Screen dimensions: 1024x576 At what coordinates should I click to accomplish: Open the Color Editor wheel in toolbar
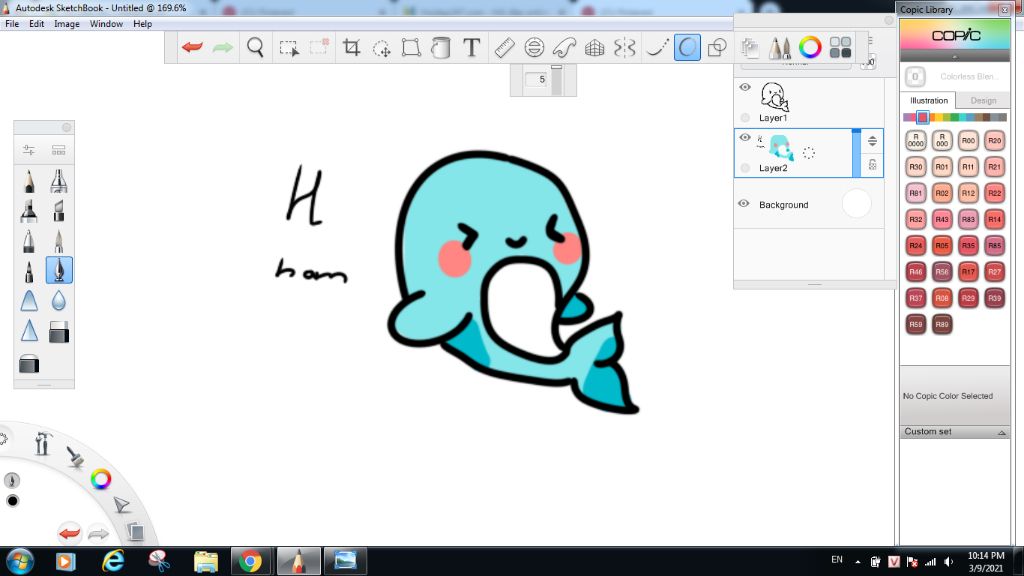[810, 48]
